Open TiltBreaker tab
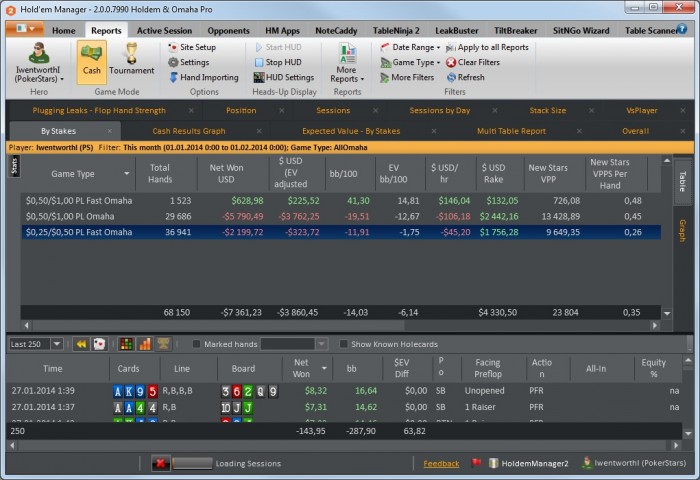Screen dimensions: 700x480 point(515,31)
